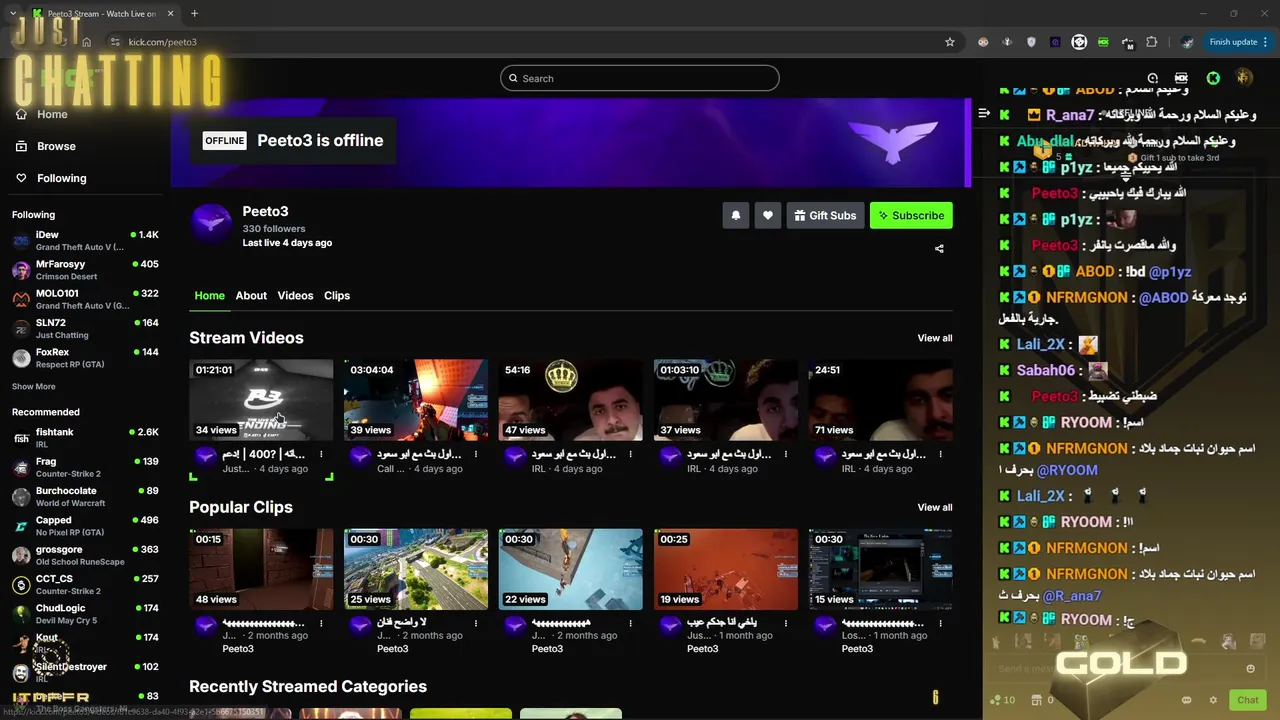Click the shield extension in browser toolbar
Viewport: 1280px width, 720px height.
coord(1031,42)
